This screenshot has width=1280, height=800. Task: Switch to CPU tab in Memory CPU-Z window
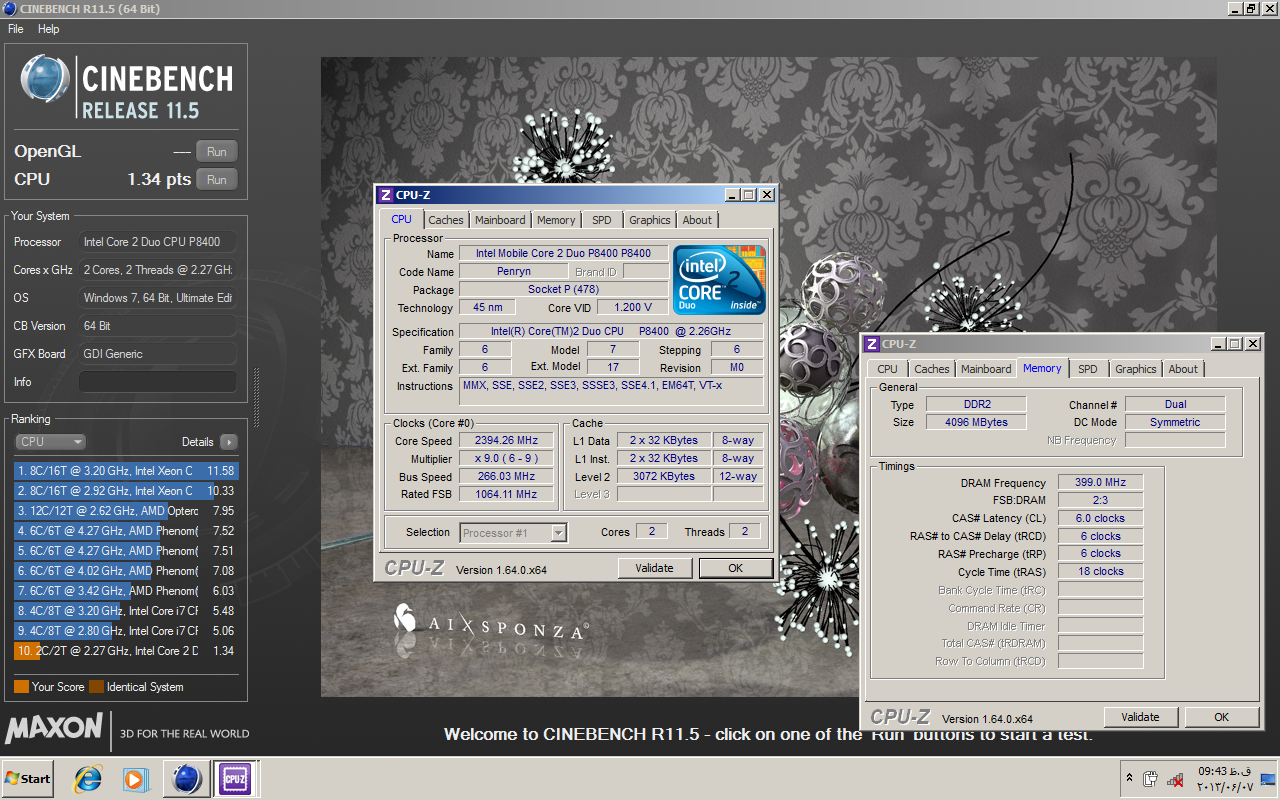click(887, 369)
